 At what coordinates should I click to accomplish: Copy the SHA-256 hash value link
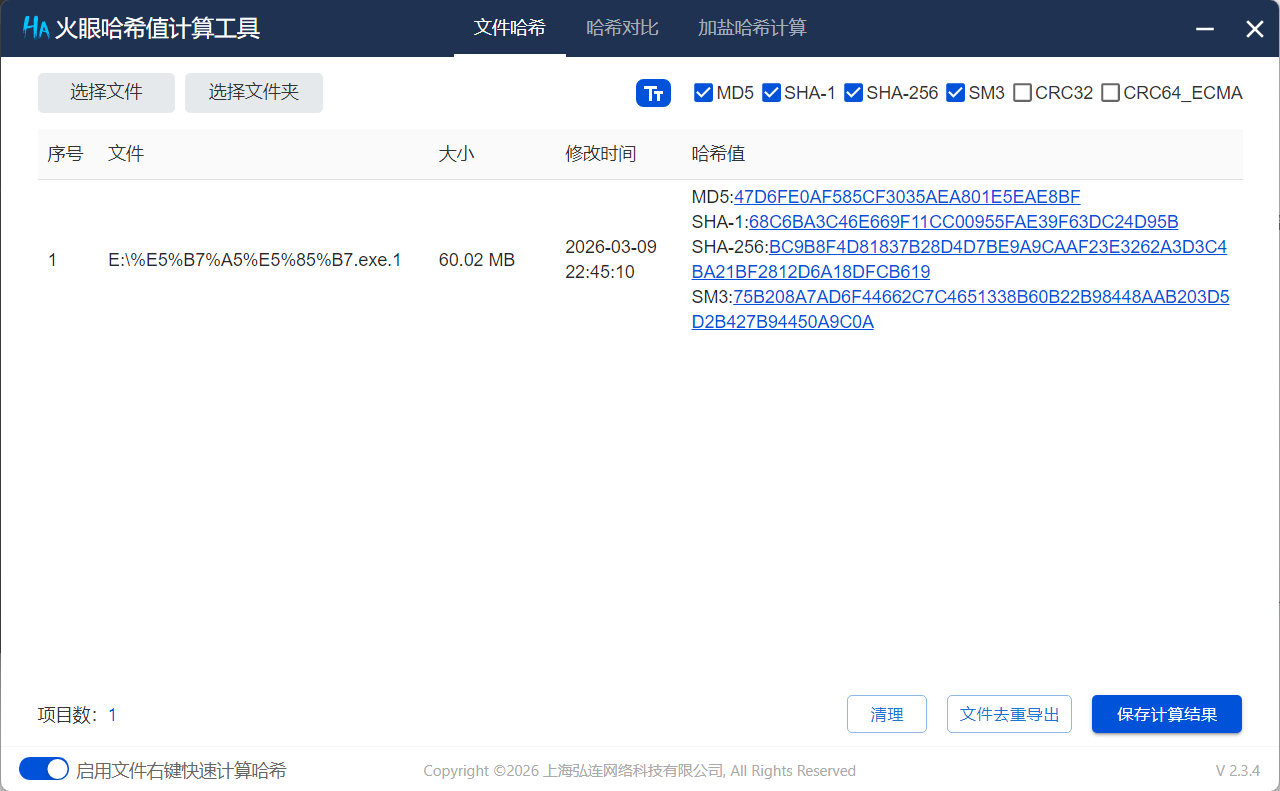(x=959, y=259)
